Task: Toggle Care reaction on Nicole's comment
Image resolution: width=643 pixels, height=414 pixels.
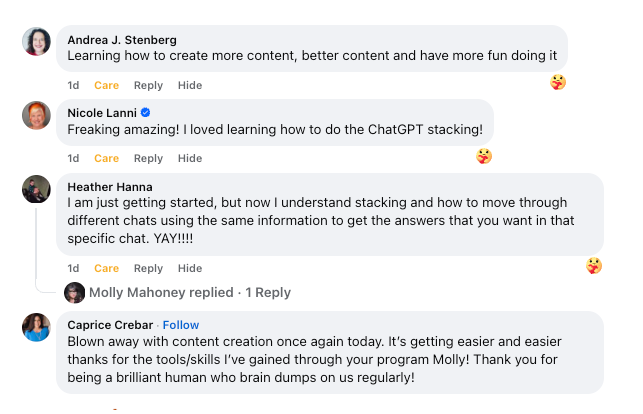Action: (107, 158)
